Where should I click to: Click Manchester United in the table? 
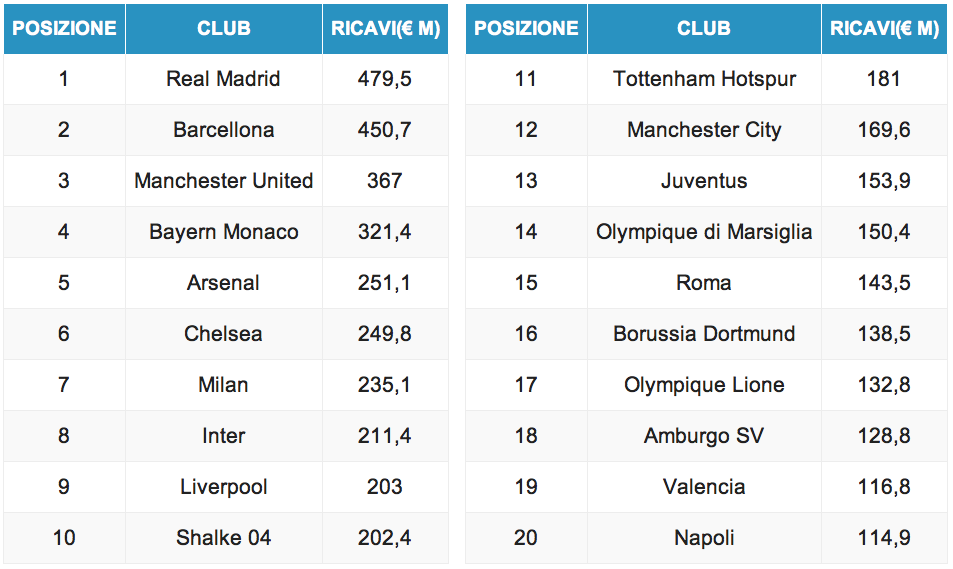point(223,181)
